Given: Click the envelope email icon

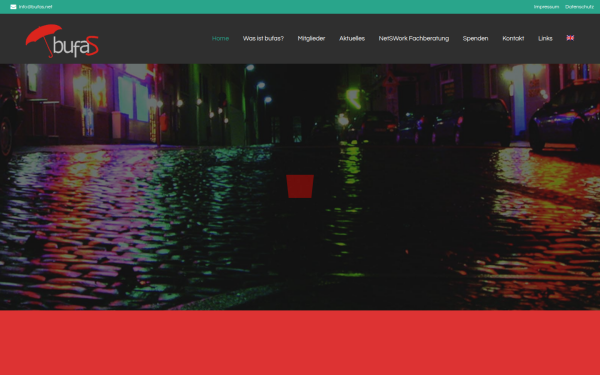Looking at the screenshot, I should click(13, 7).
